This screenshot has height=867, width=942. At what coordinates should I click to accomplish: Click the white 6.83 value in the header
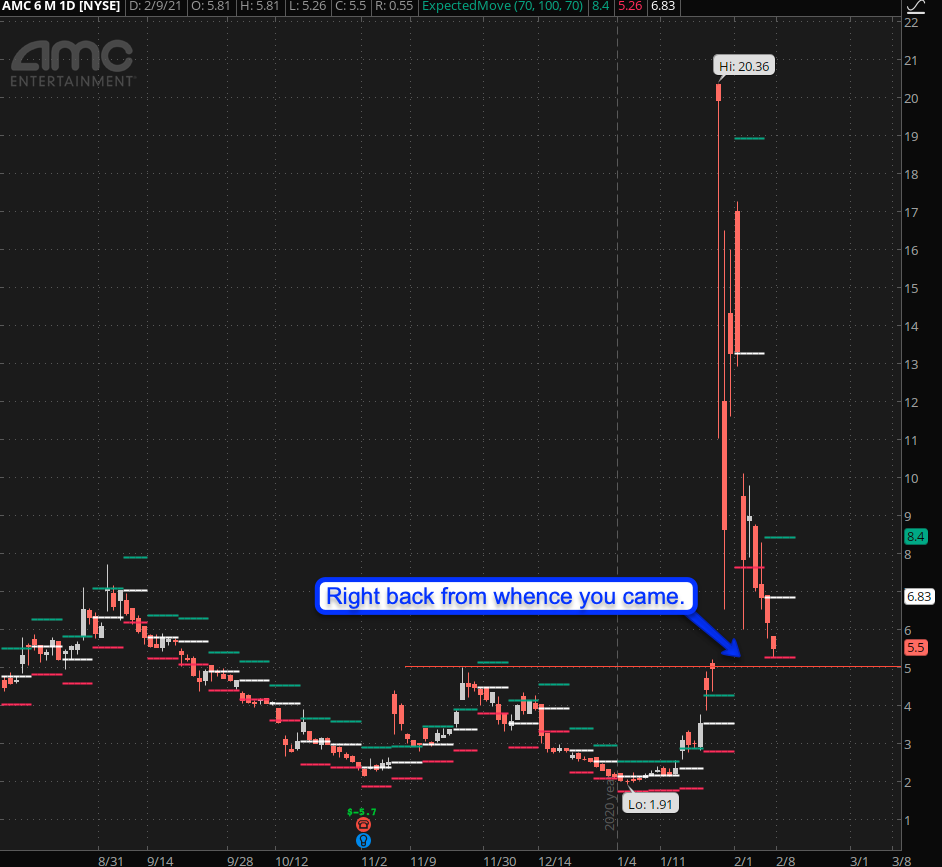point(663,6)
